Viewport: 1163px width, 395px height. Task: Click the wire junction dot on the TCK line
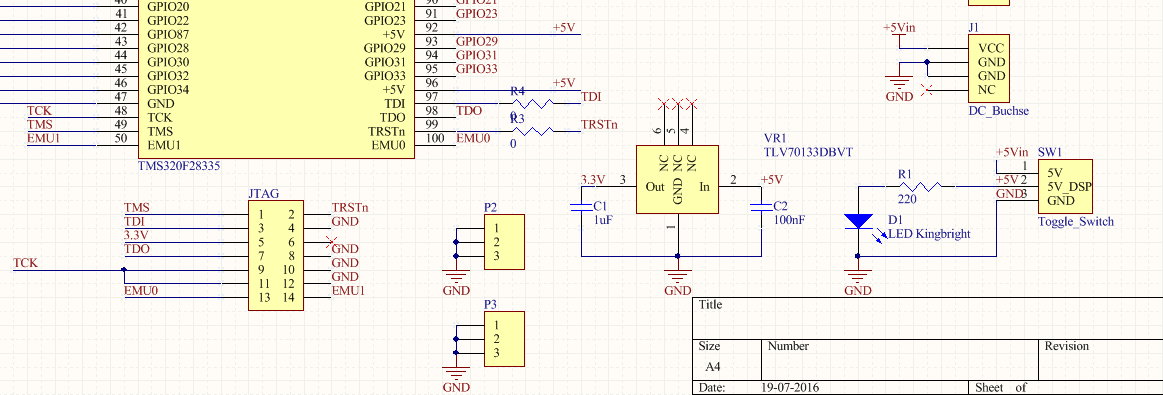[123, 270]
